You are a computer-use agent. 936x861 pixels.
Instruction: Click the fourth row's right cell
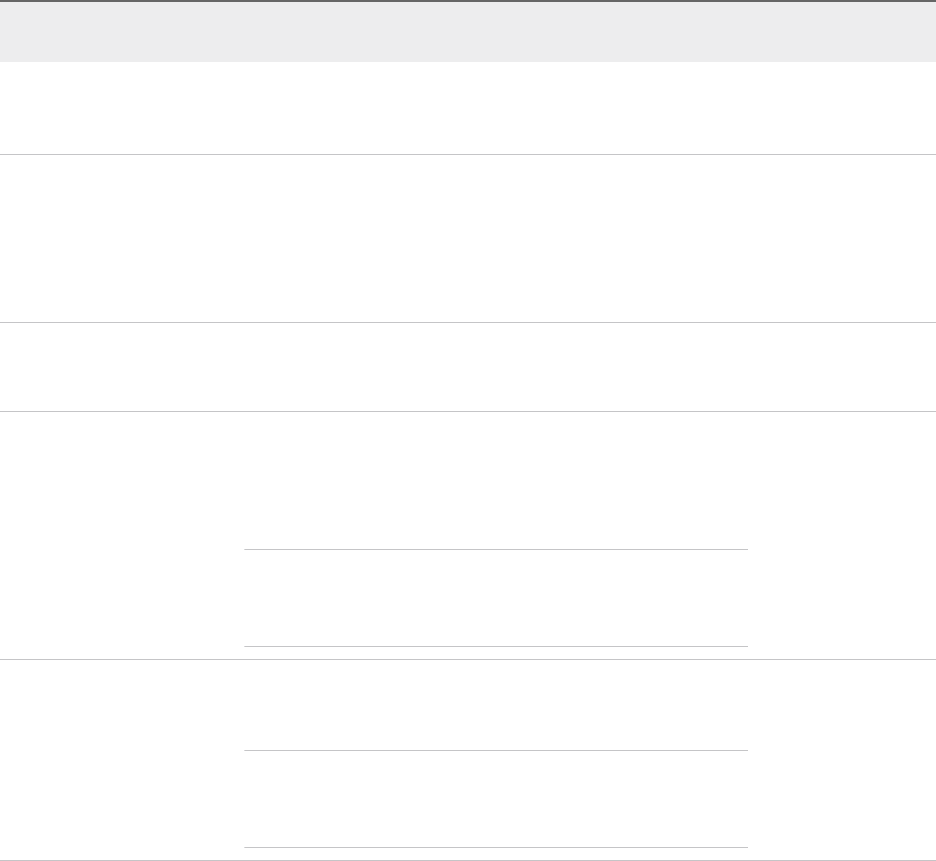click(842, 535)
